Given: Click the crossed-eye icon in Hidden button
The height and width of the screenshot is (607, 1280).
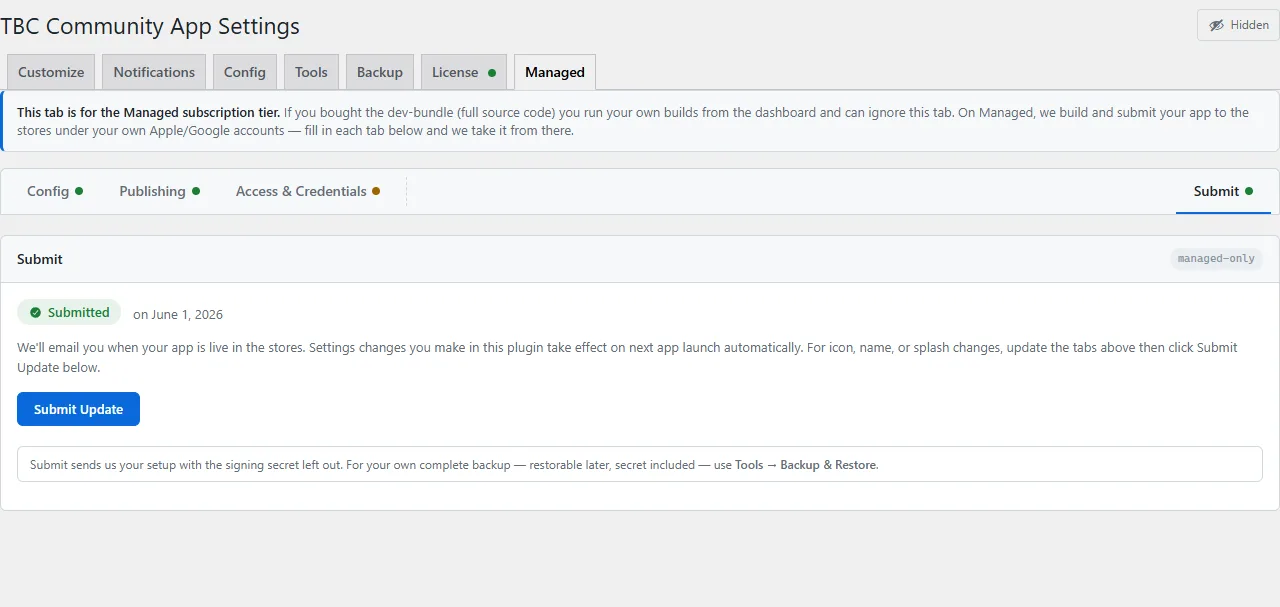Looking at the screenshot, I should pos(1216,25).
